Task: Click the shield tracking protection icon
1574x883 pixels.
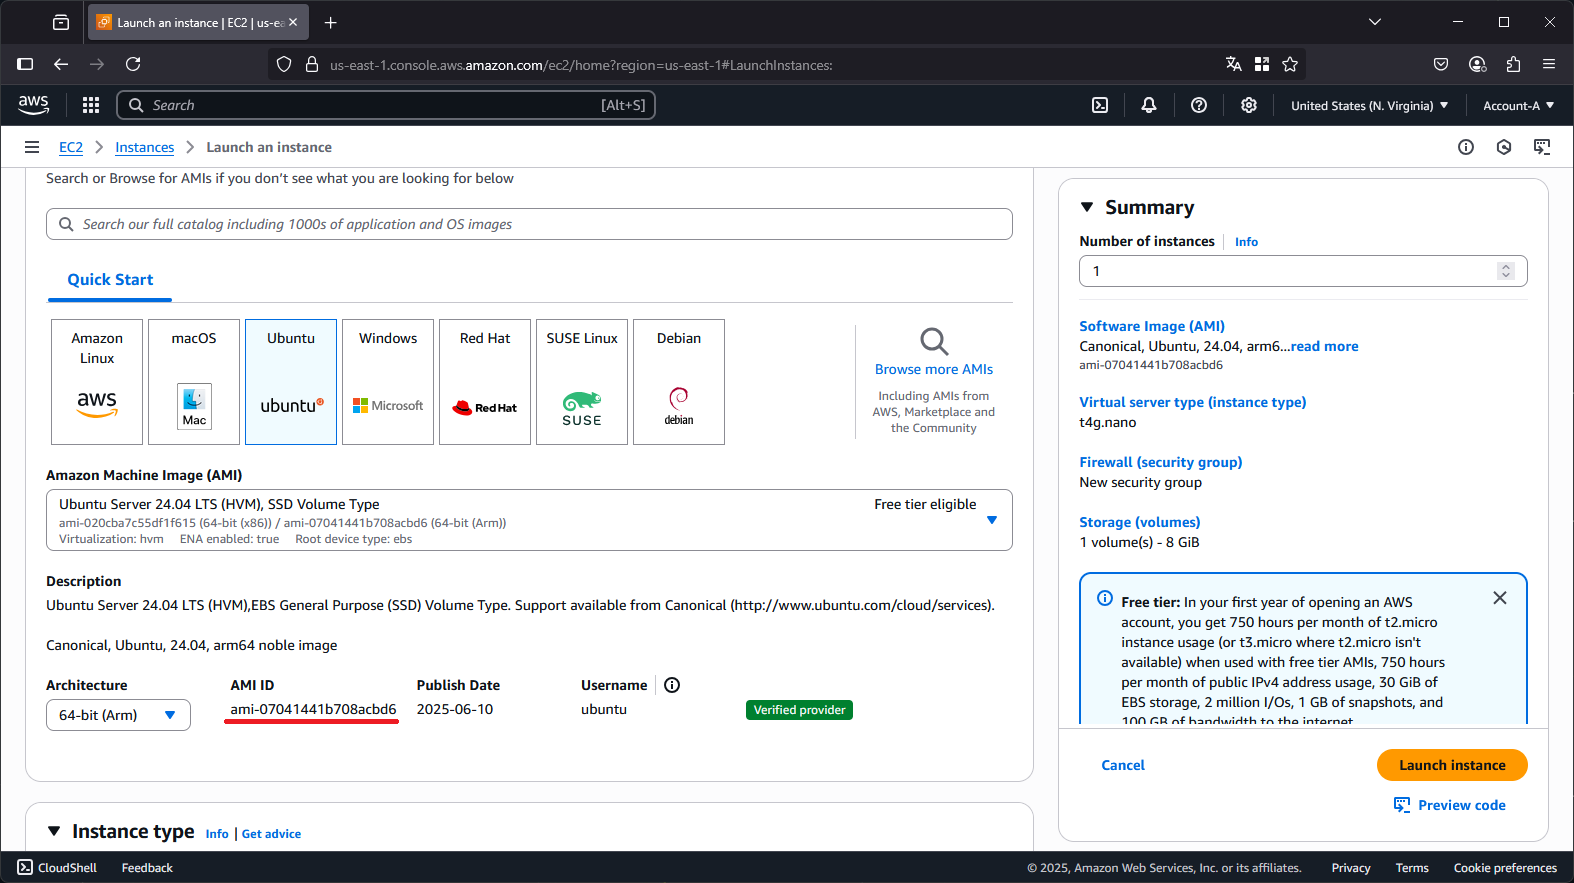Action: coord(284,64)
